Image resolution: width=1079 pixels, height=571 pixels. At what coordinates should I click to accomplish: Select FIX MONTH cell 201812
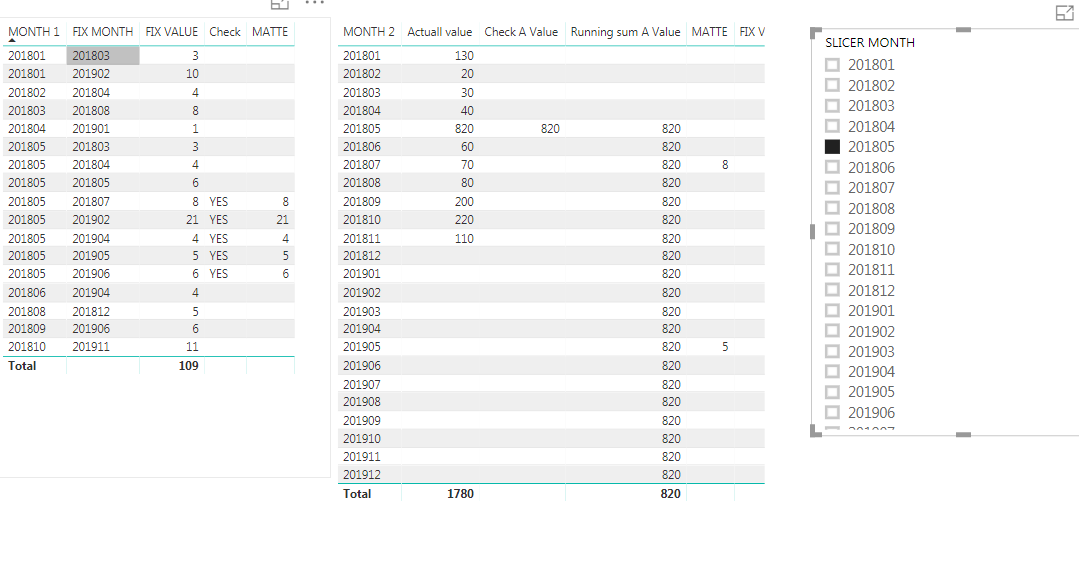[x=91, y=312]
